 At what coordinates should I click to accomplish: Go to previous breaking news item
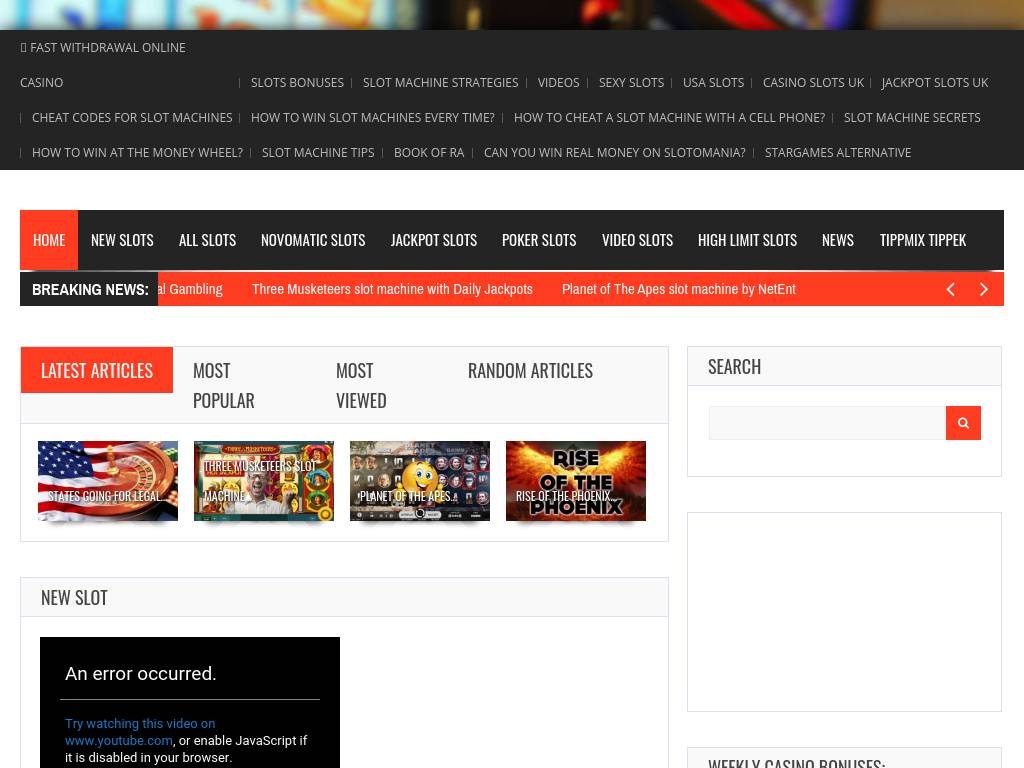950,289
